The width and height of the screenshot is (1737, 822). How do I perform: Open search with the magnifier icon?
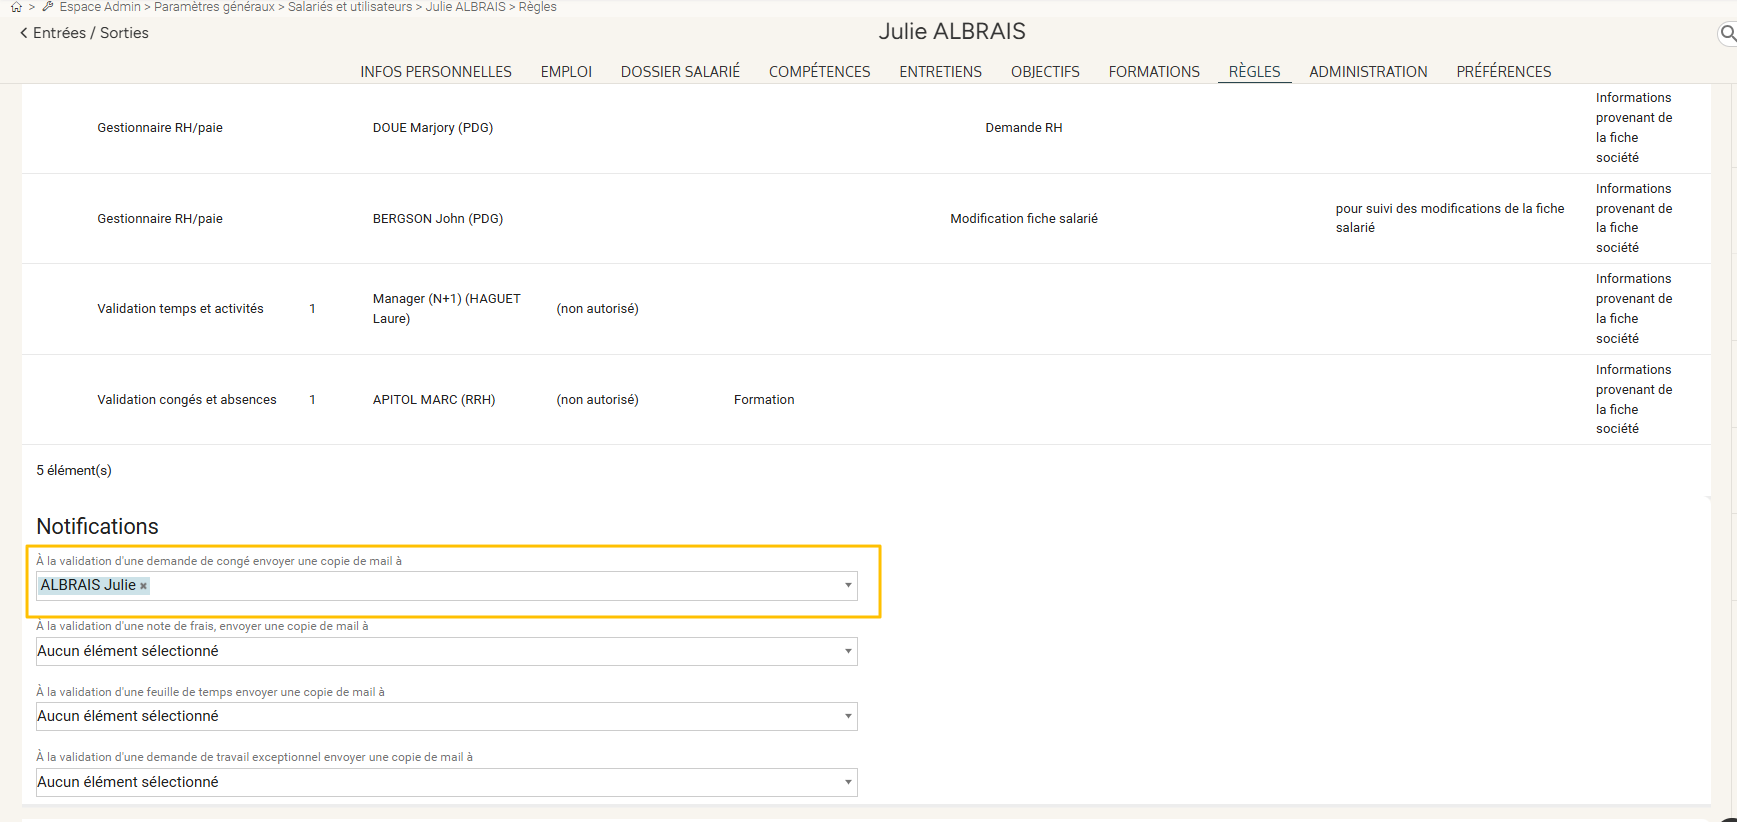tap(1727, 34)
